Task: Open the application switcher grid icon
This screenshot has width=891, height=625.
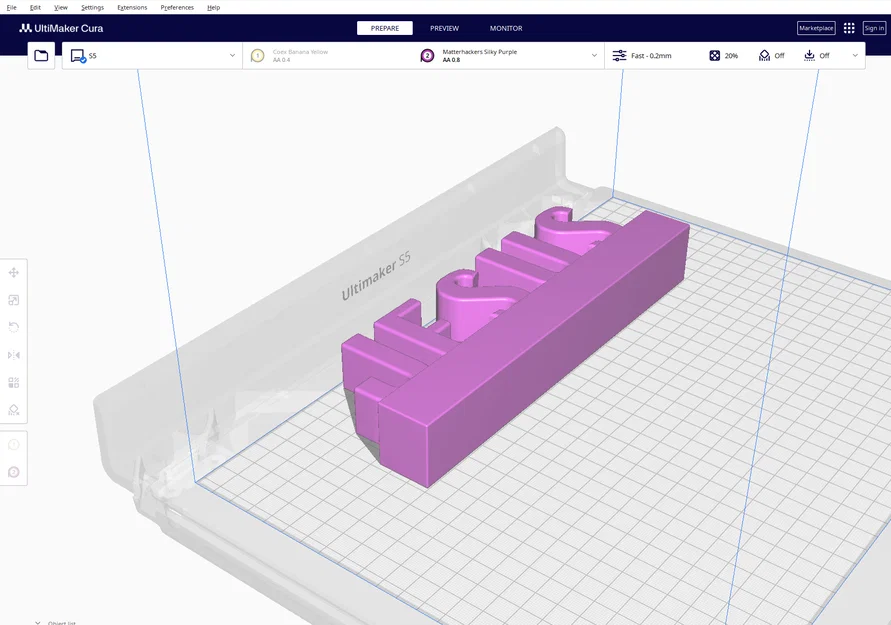Action: click(849, 28)
